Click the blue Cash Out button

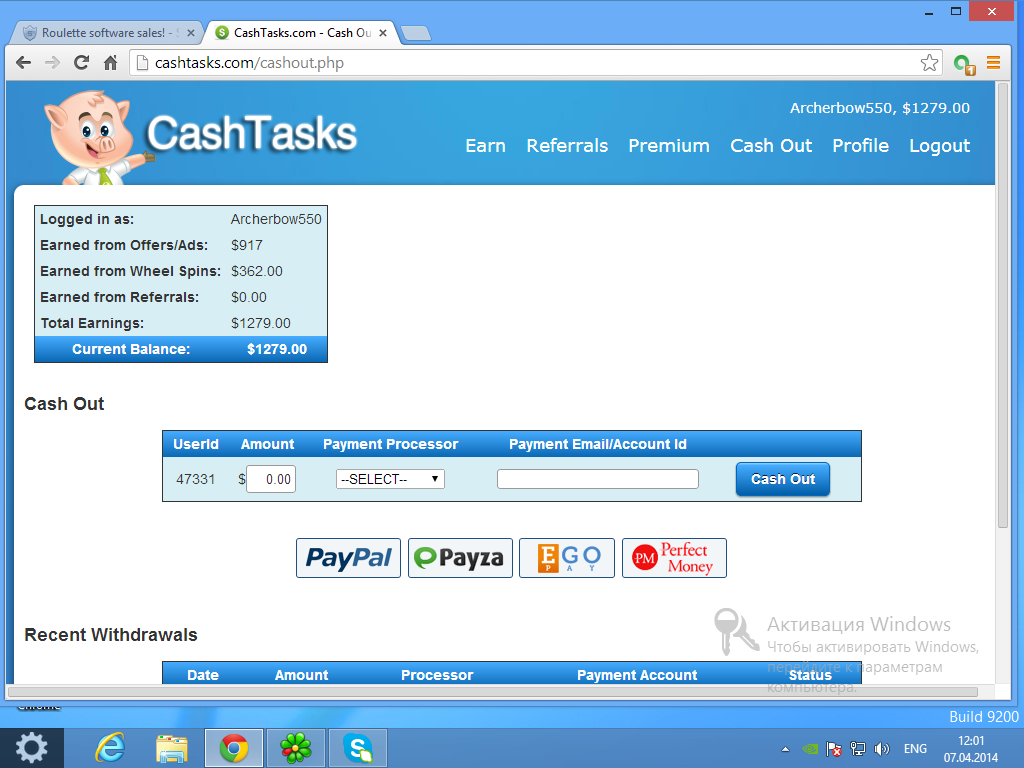pos(782,479)
